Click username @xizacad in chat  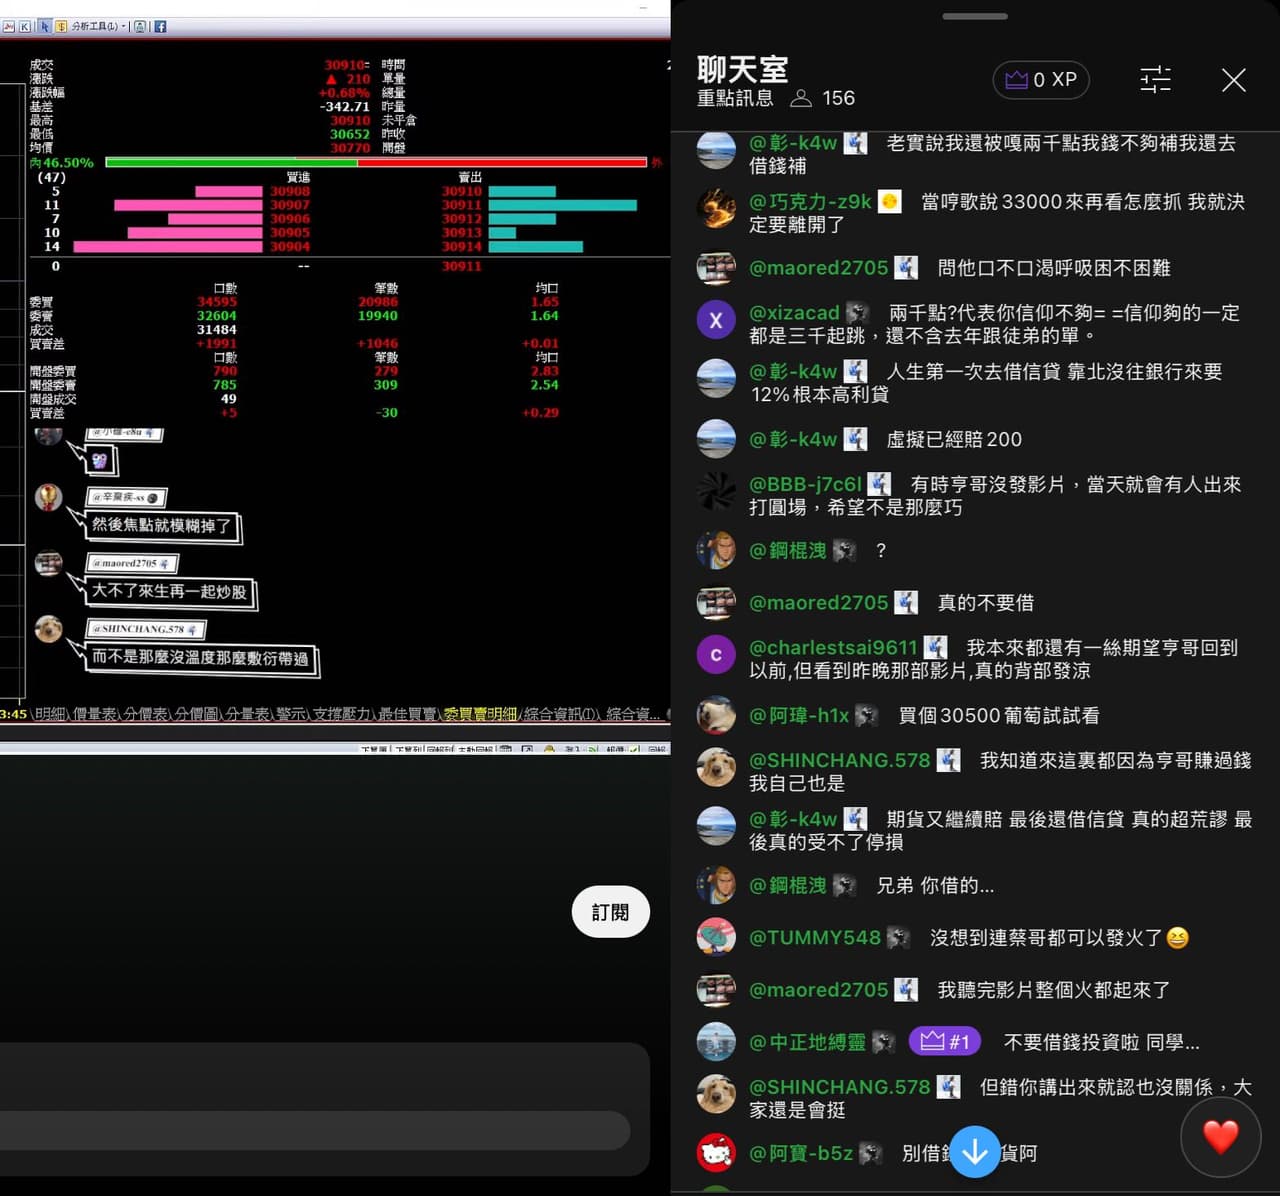(794, 313)
